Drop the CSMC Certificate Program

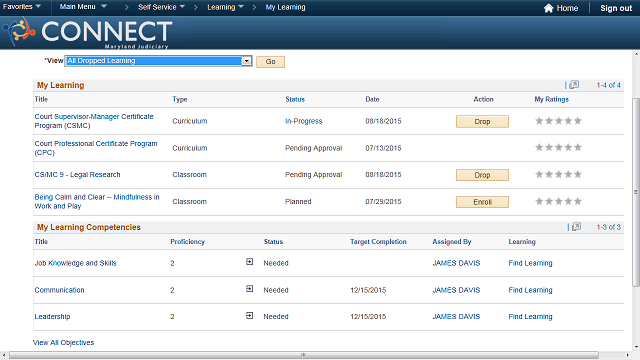pos(482,122)
